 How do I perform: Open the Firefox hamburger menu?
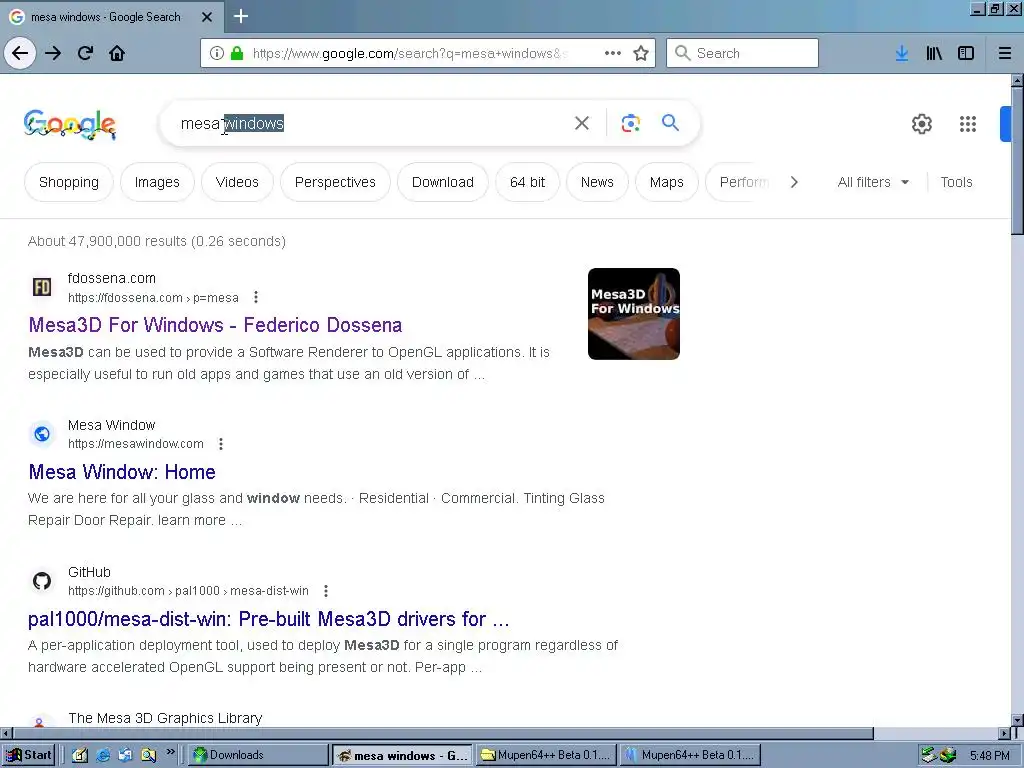1005,53
